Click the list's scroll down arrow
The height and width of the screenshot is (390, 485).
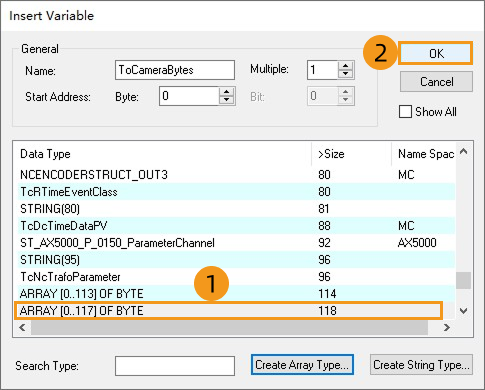[463, 311]
